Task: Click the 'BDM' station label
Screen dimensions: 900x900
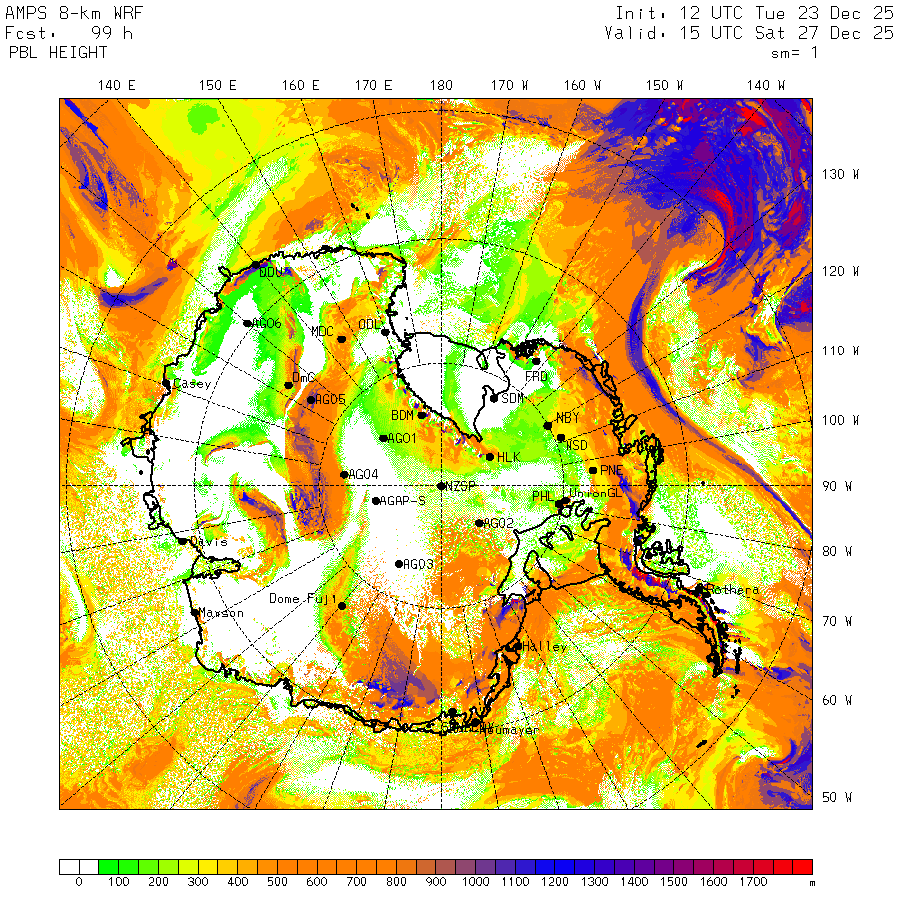Action: click(x=402, y=415)
